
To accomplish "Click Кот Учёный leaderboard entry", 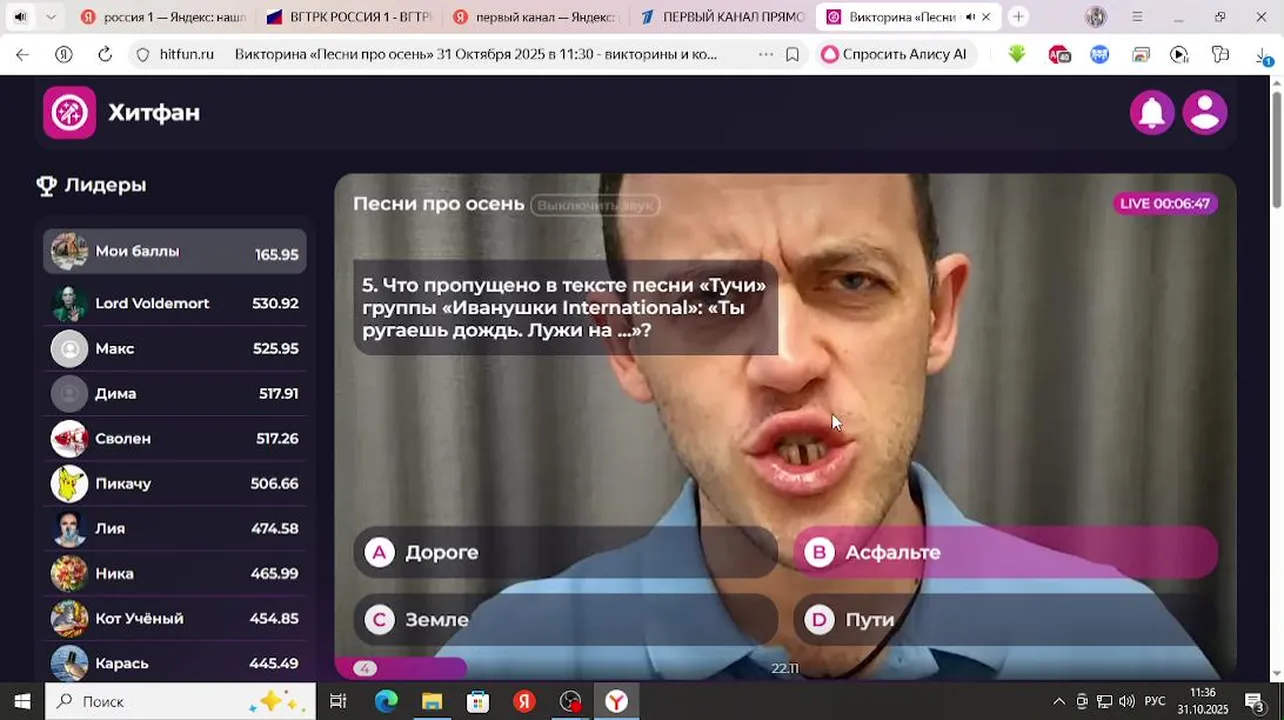I will pos(175,618).
